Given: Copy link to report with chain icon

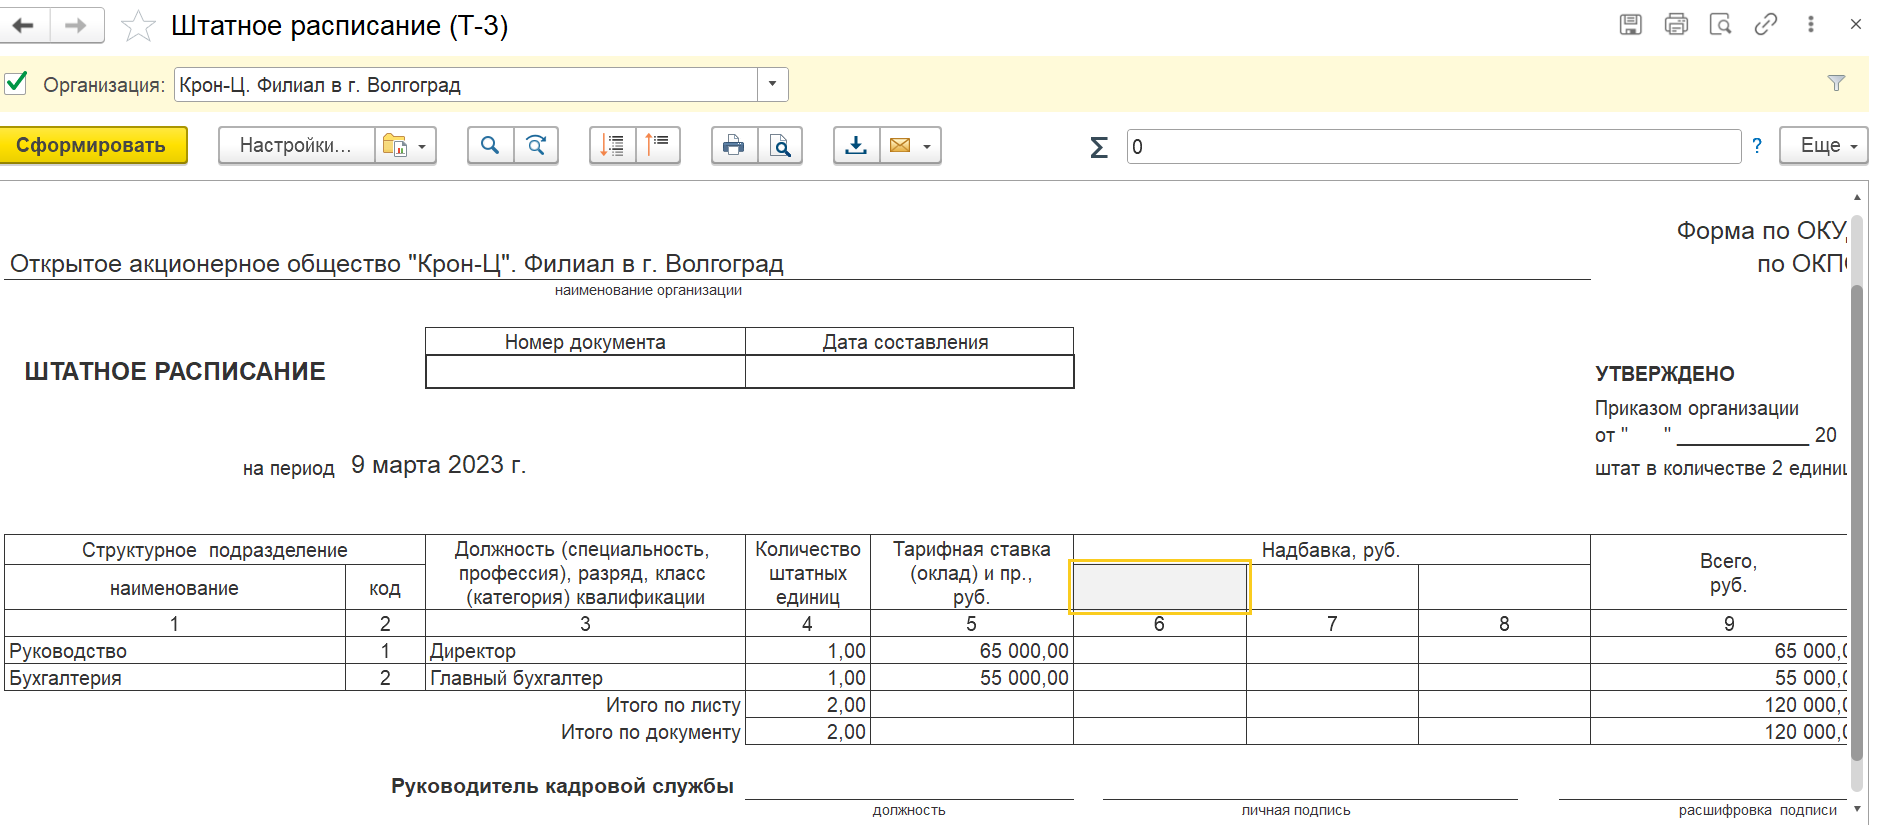Looking at the screenshot, I should (1766, 24).
